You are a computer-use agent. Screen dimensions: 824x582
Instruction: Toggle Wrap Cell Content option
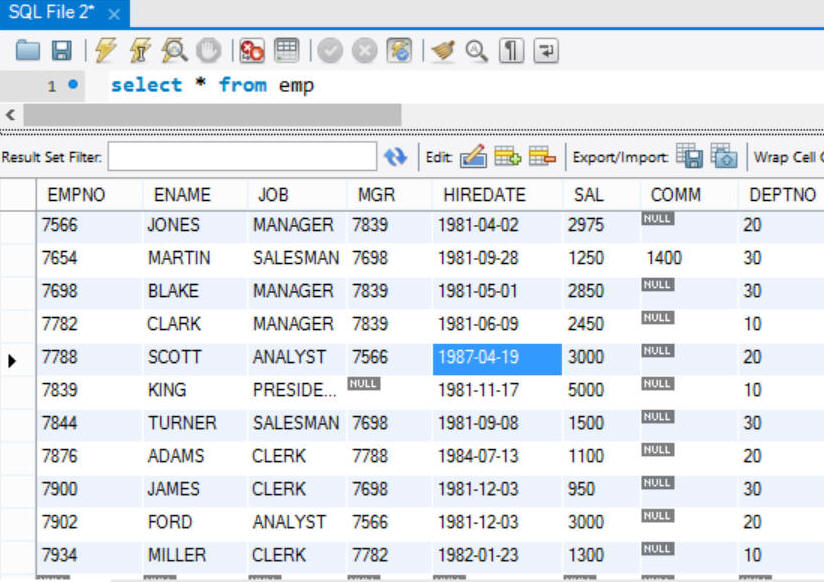click(x=788, y=157)
